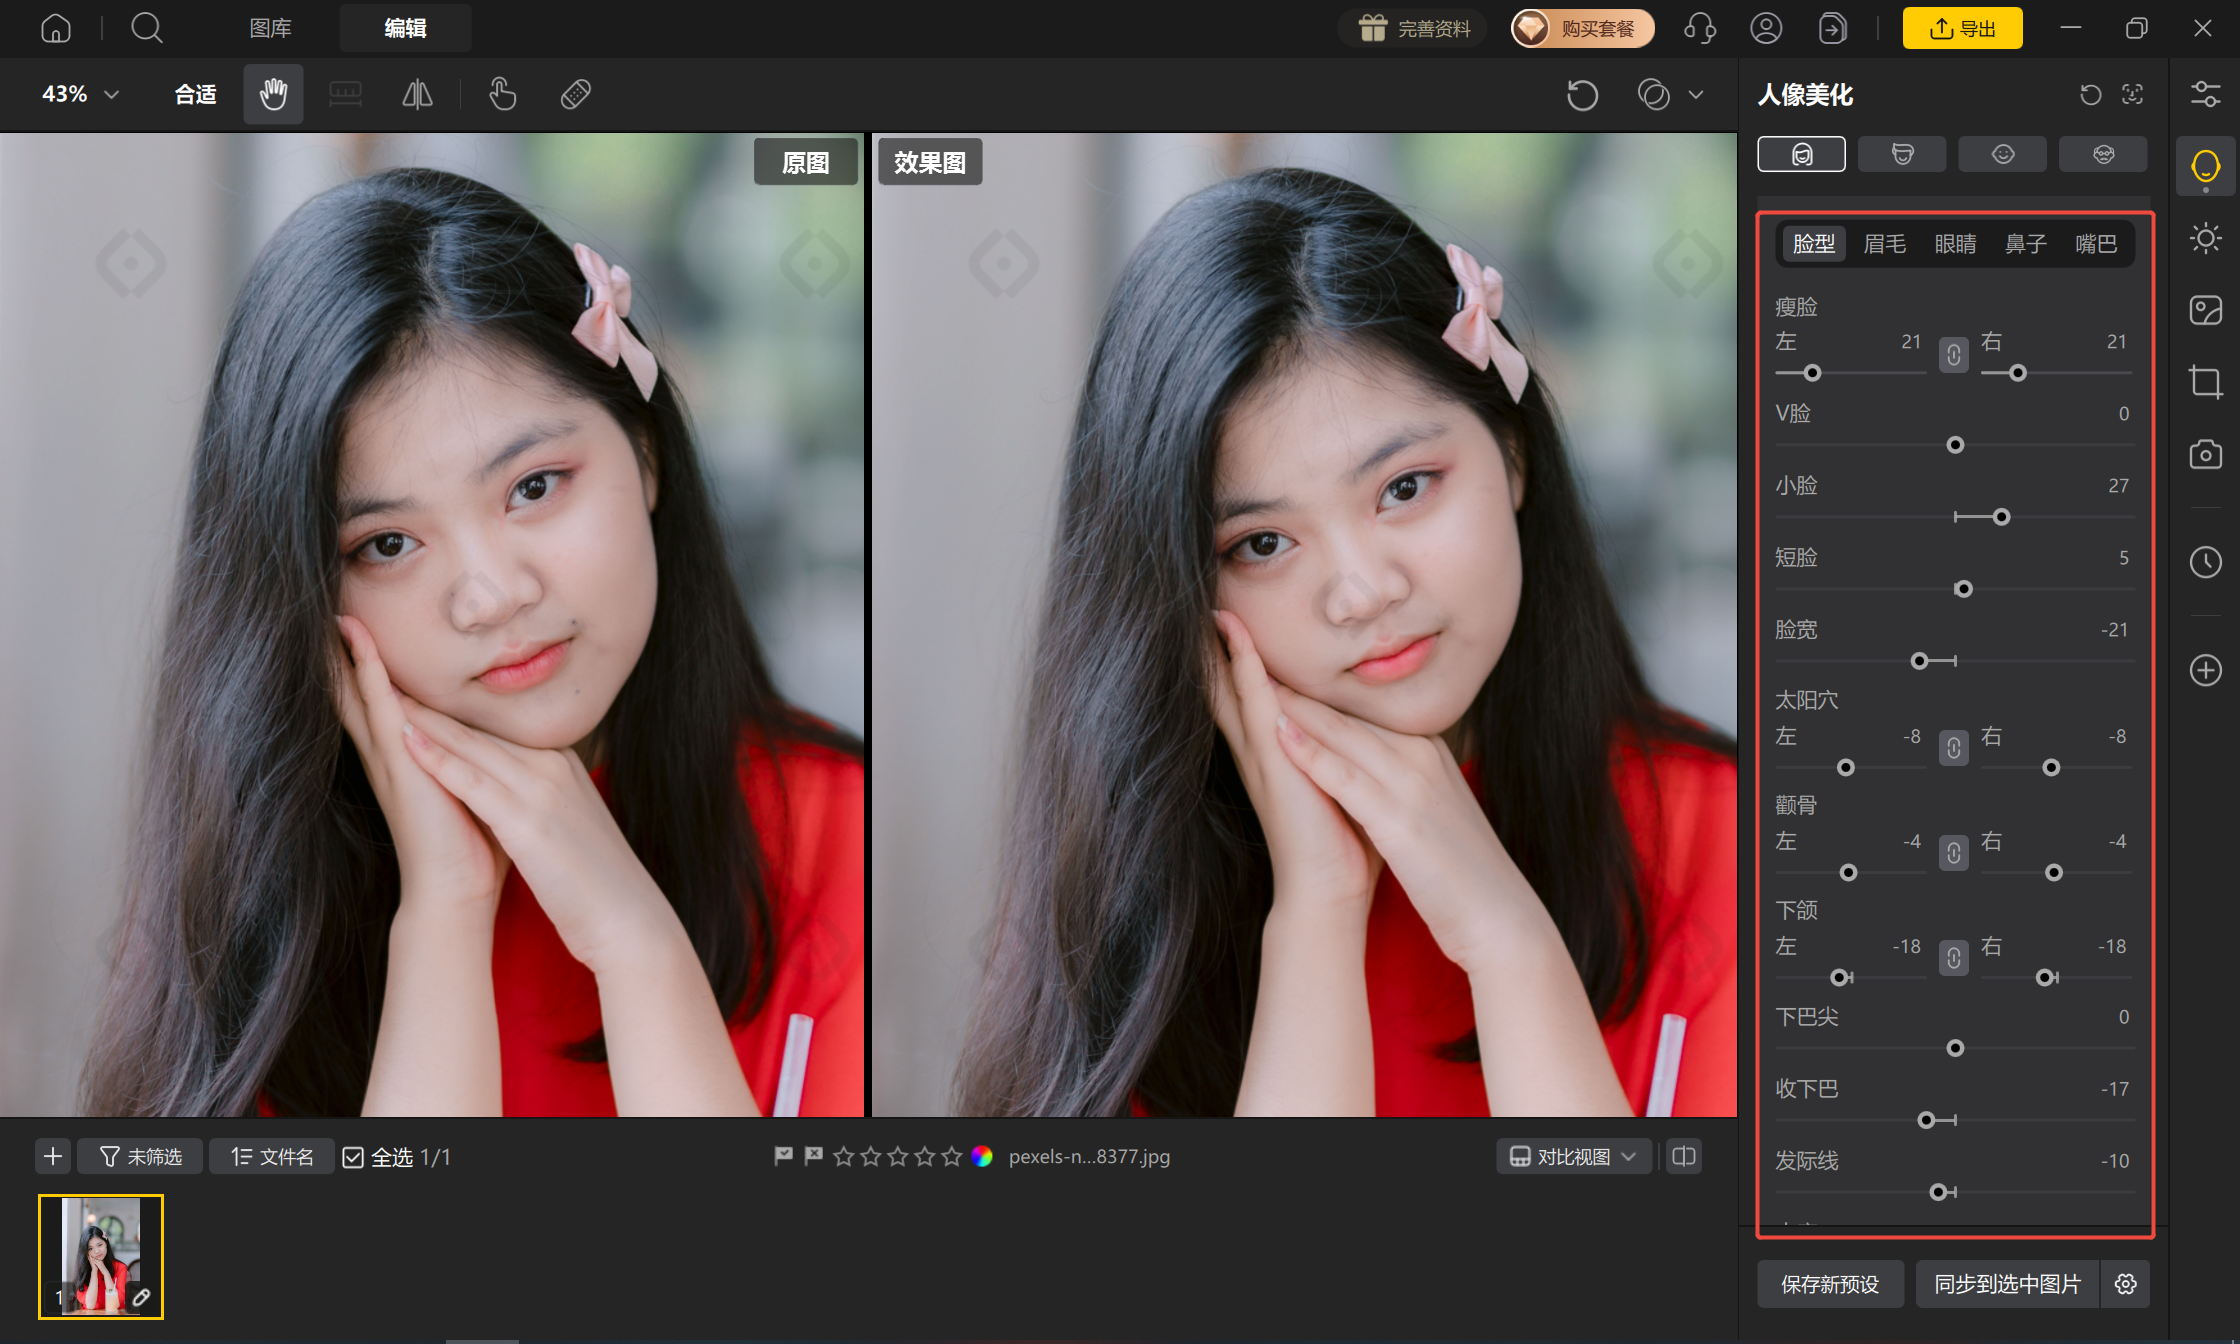2240x1344 pixels.
Task: Toggle the 瘦脸 left-right link lock
Action: pyautogui.click(x=1953, y=355)
